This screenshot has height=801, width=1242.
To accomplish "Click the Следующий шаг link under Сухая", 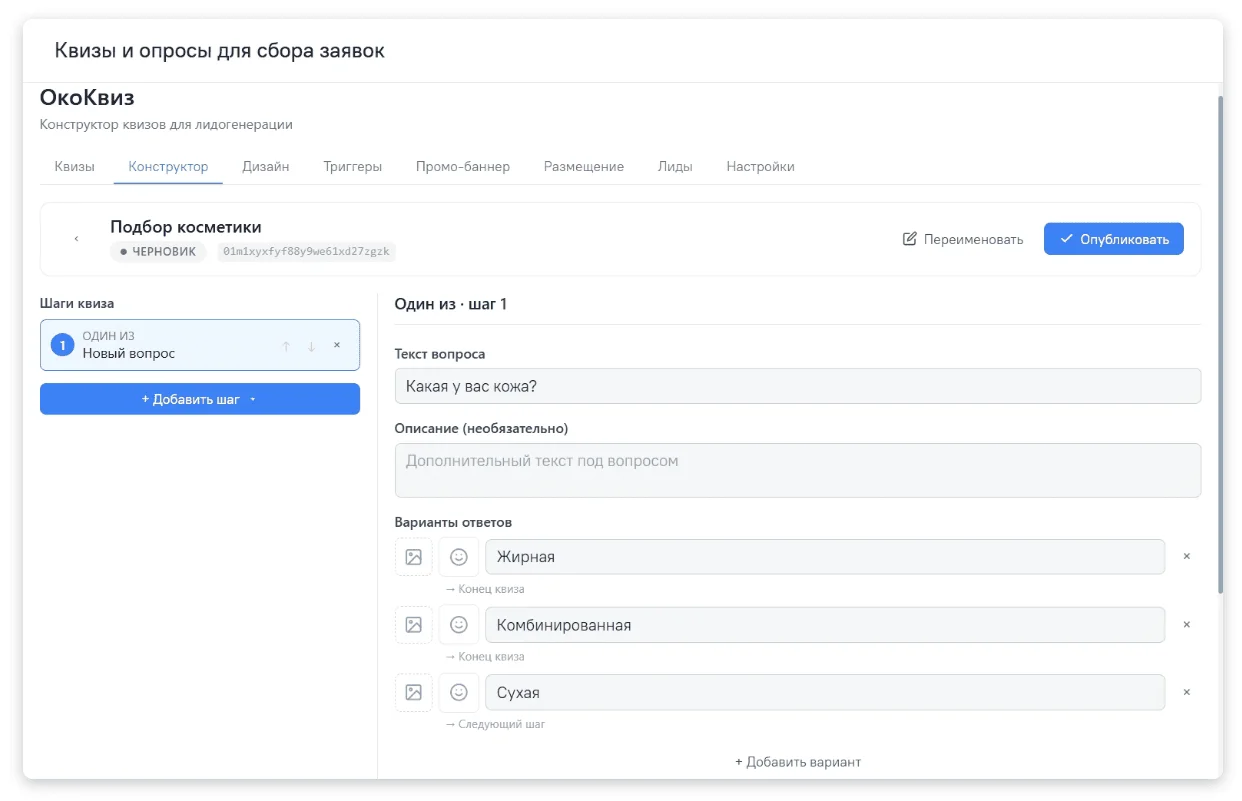I will (495, 724).
